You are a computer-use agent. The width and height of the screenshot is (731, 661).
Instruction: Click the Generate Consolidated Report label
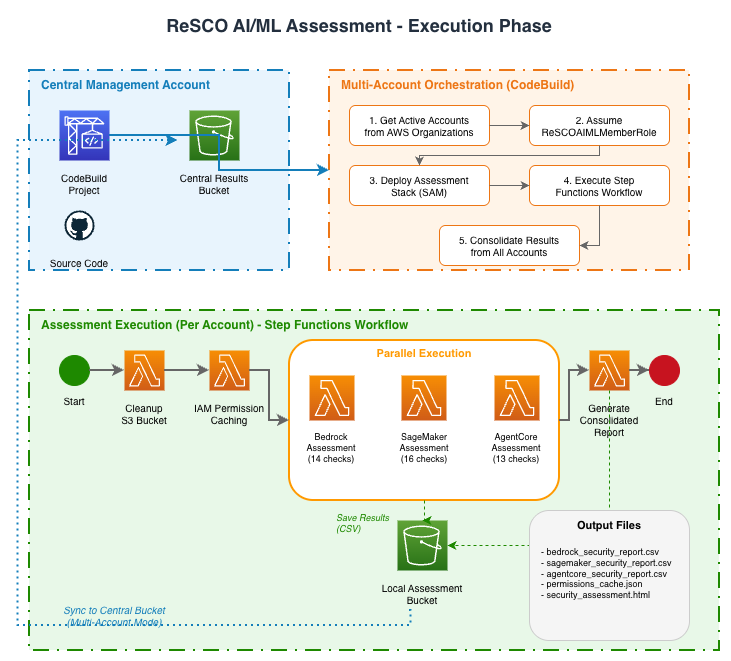609,420
